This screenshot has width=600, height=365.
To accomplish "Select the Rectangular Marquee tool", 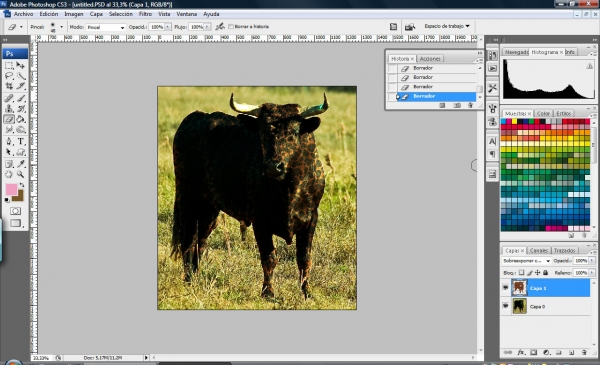I will pyautogui.click(x=9, y=66).
